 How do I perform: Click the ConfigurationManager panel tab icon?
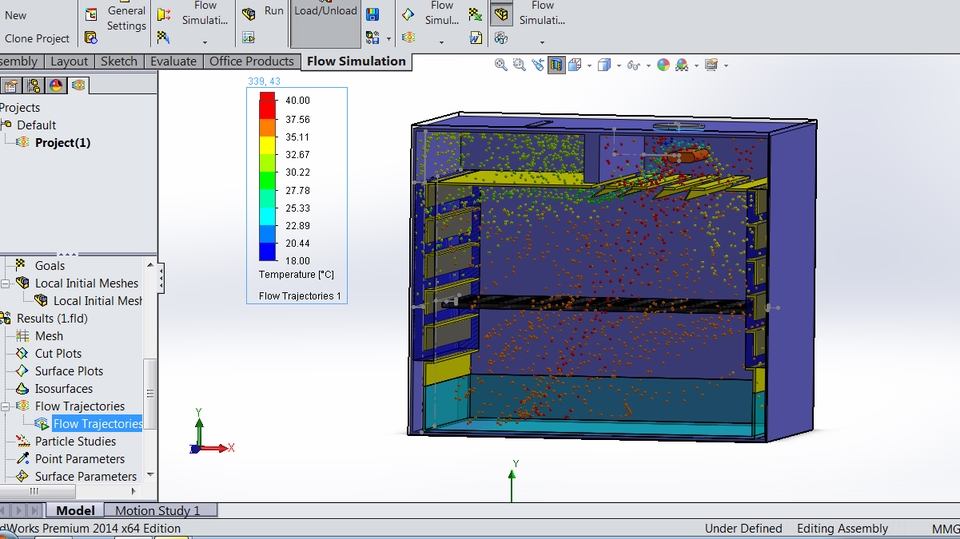click(x=34, y=86)
